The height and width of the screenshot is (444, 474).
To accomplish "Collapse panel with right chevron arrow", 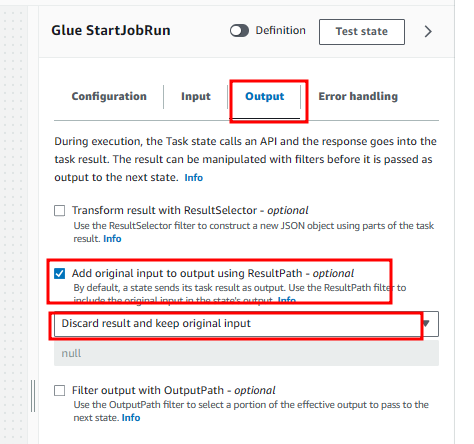I will coord(428,32).
